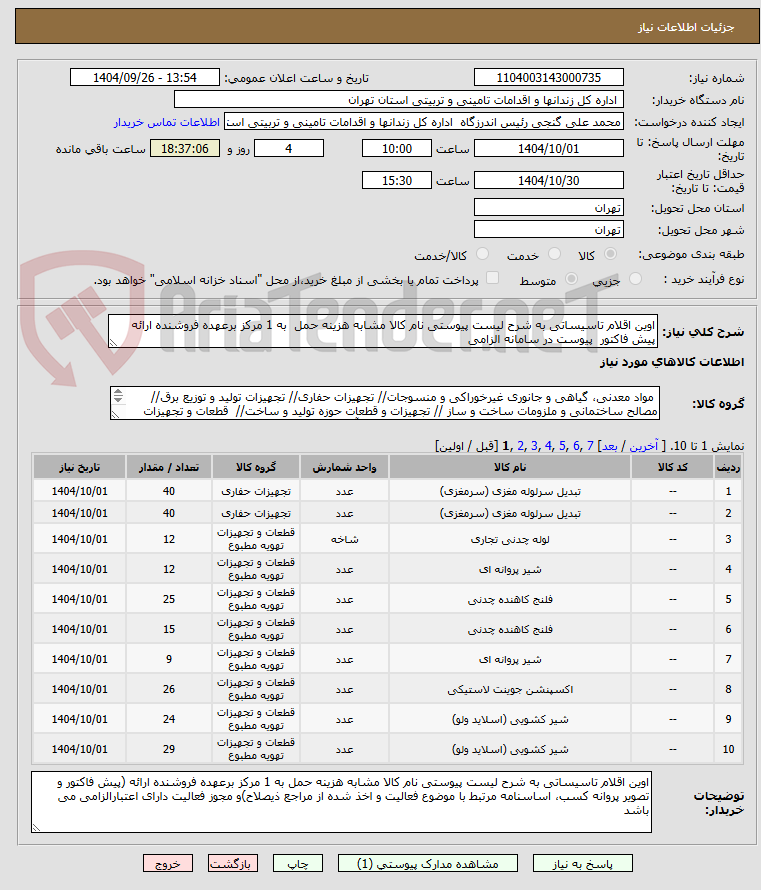Click quantity 26 in row 8

(x=169, y=689)
